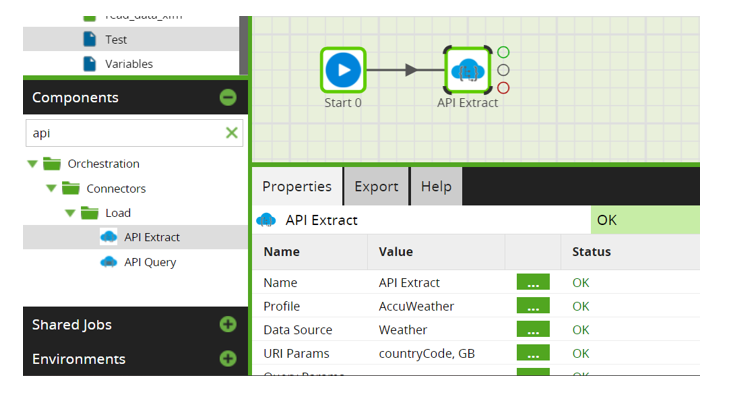Screen dimensions: 730x418
Task: Click the Shared Jobs panel header
Action: (x=135, y=324)
